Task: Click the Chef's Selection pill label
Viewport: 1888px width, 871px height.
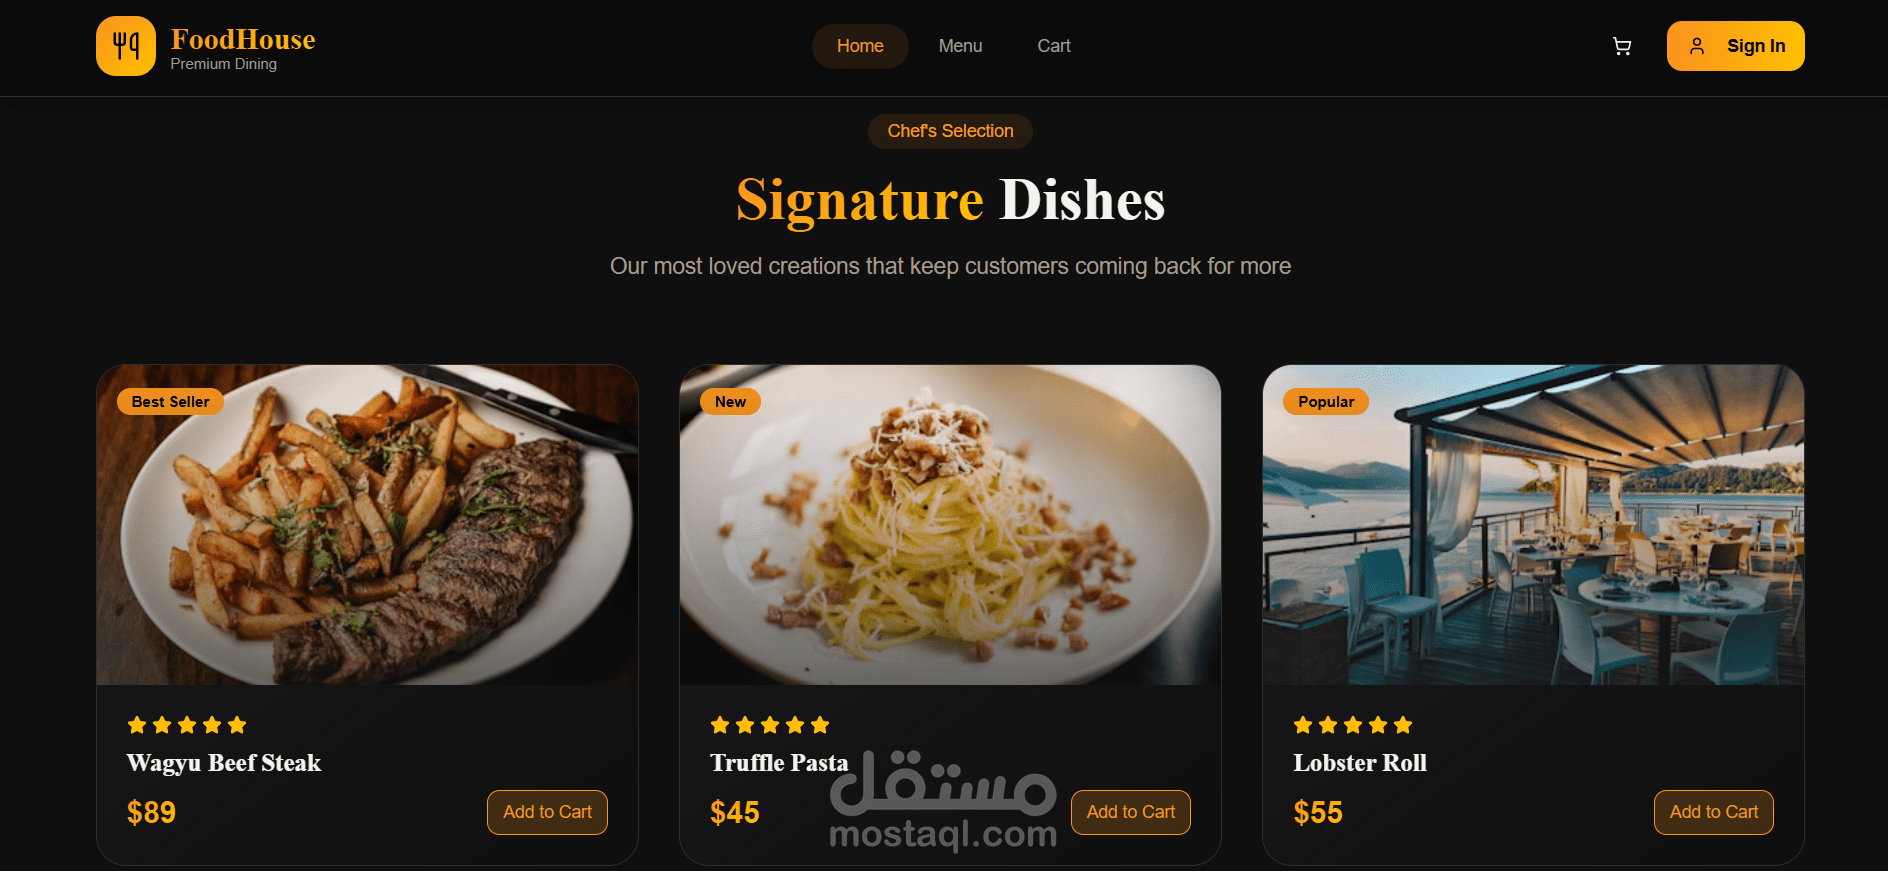Action: pyautogui.click(x=950, y=131)
